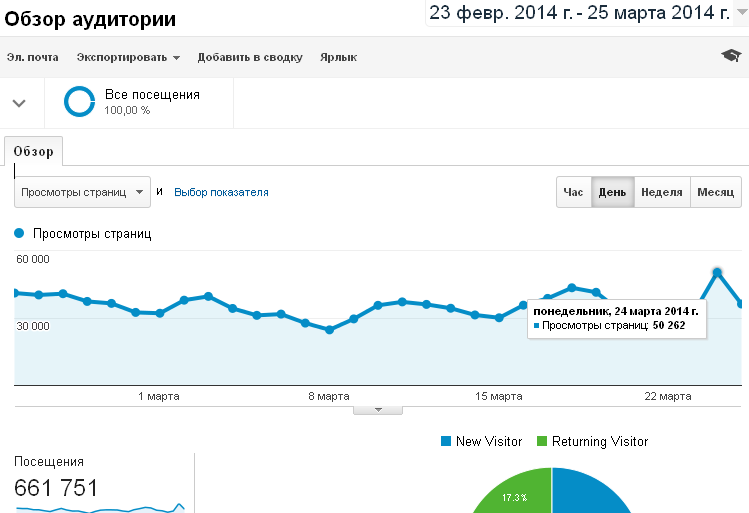Image resolution: width=749 pixels, height=513 pixels.
Task: Click the 30 000 axis value
Action: tap(33, 326)
